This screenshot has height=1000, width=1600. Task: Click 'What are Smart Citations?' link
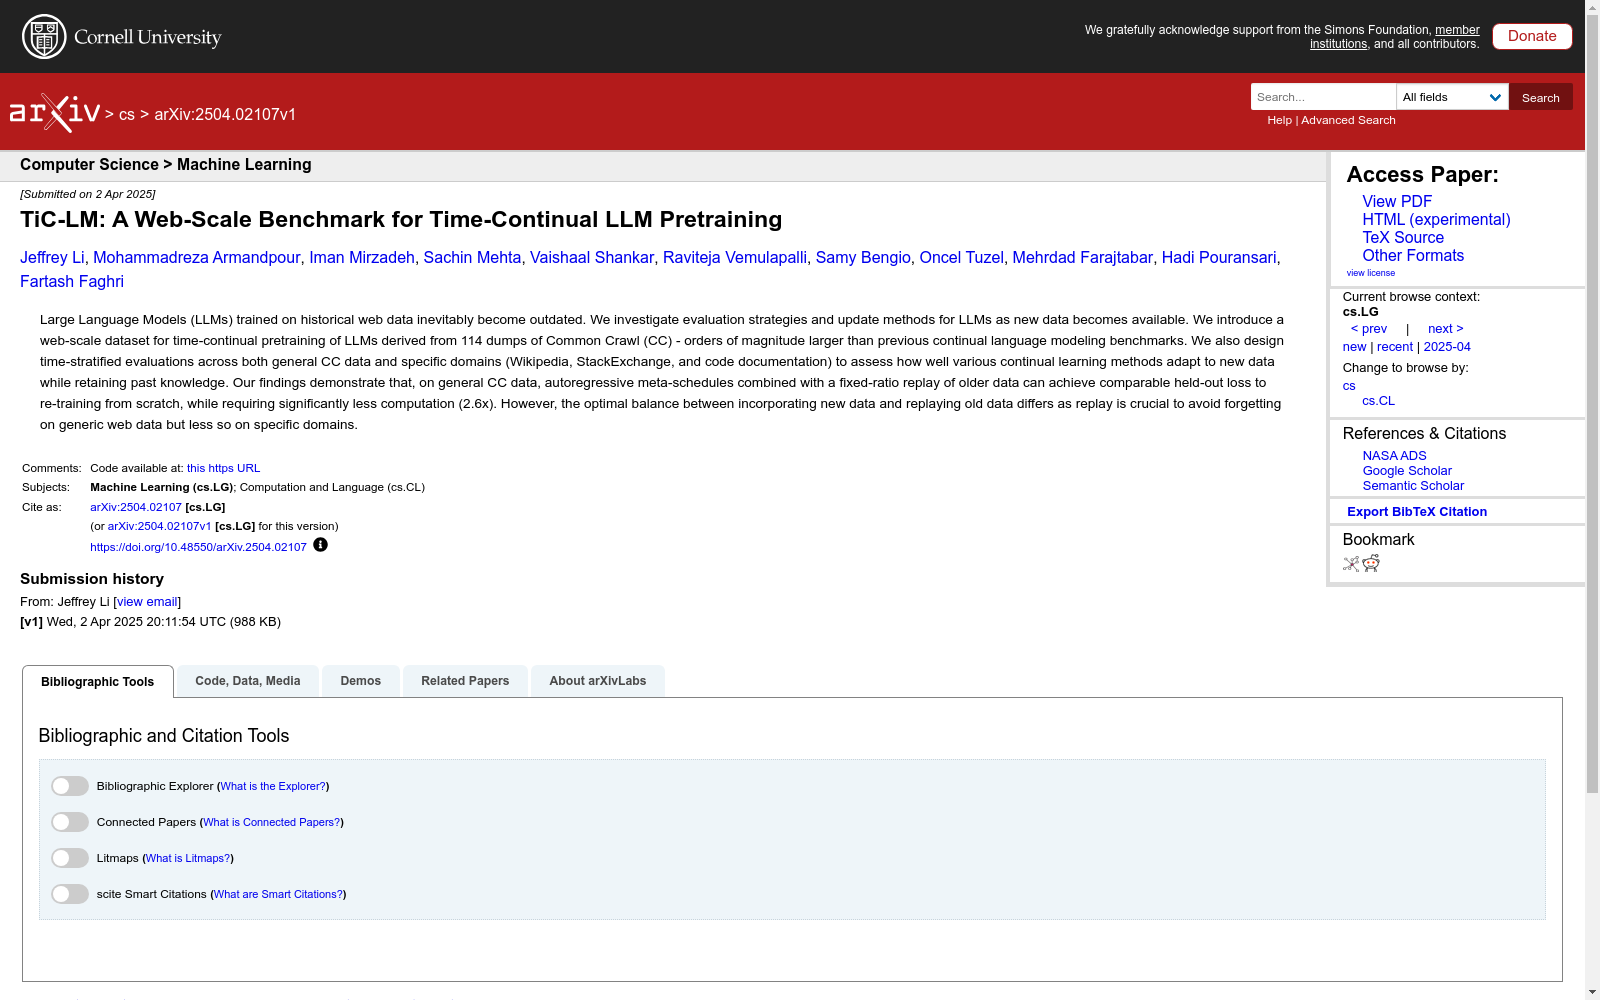[x=278, y=894]
